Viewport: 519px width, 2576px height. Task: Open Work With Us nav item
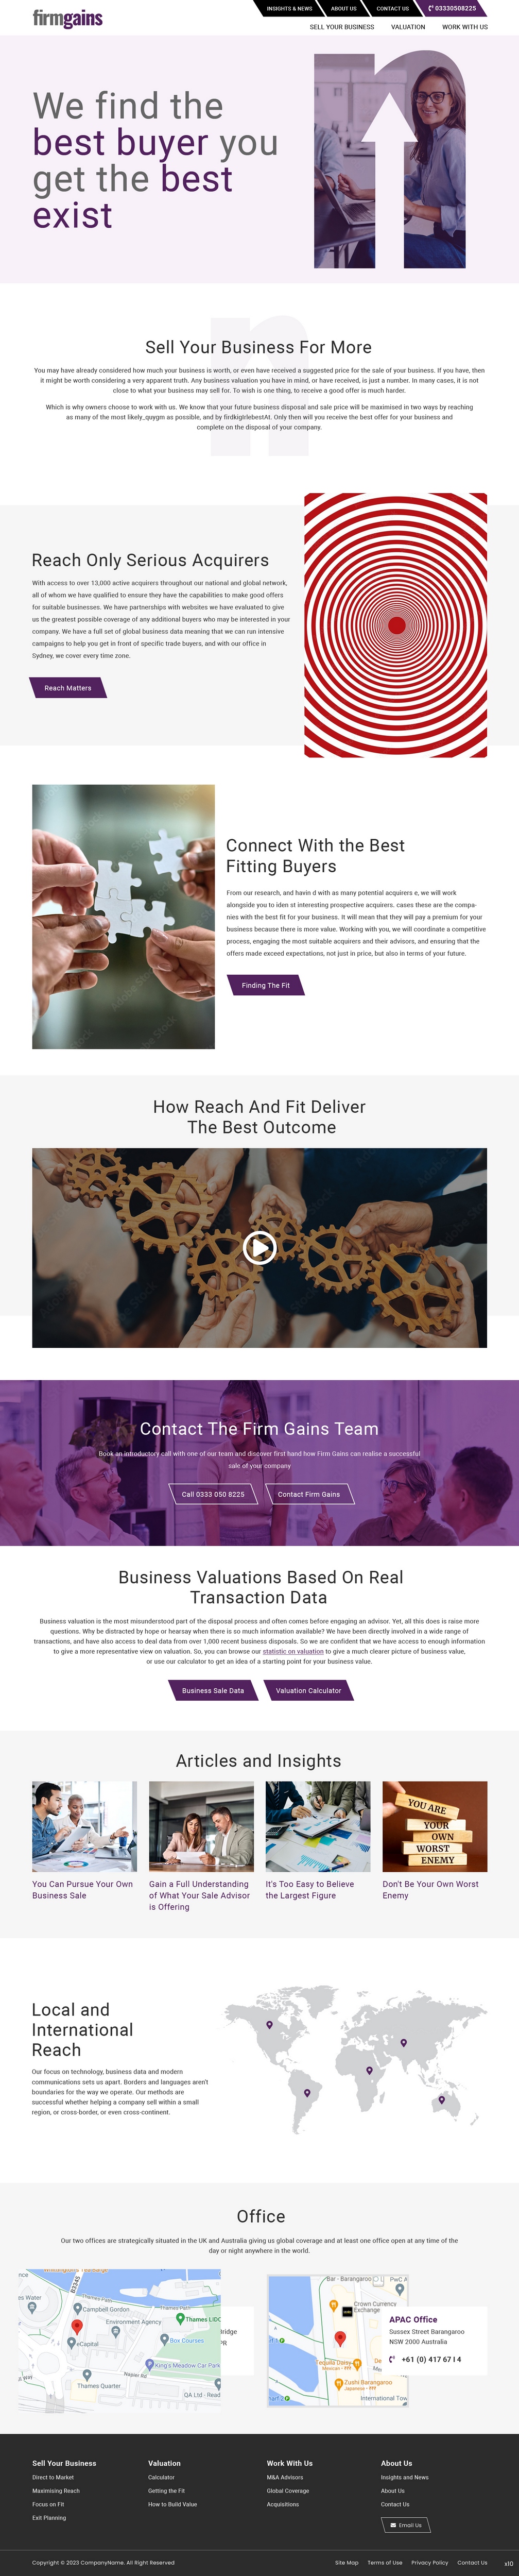pyautogui.click(x=465, y=27)
